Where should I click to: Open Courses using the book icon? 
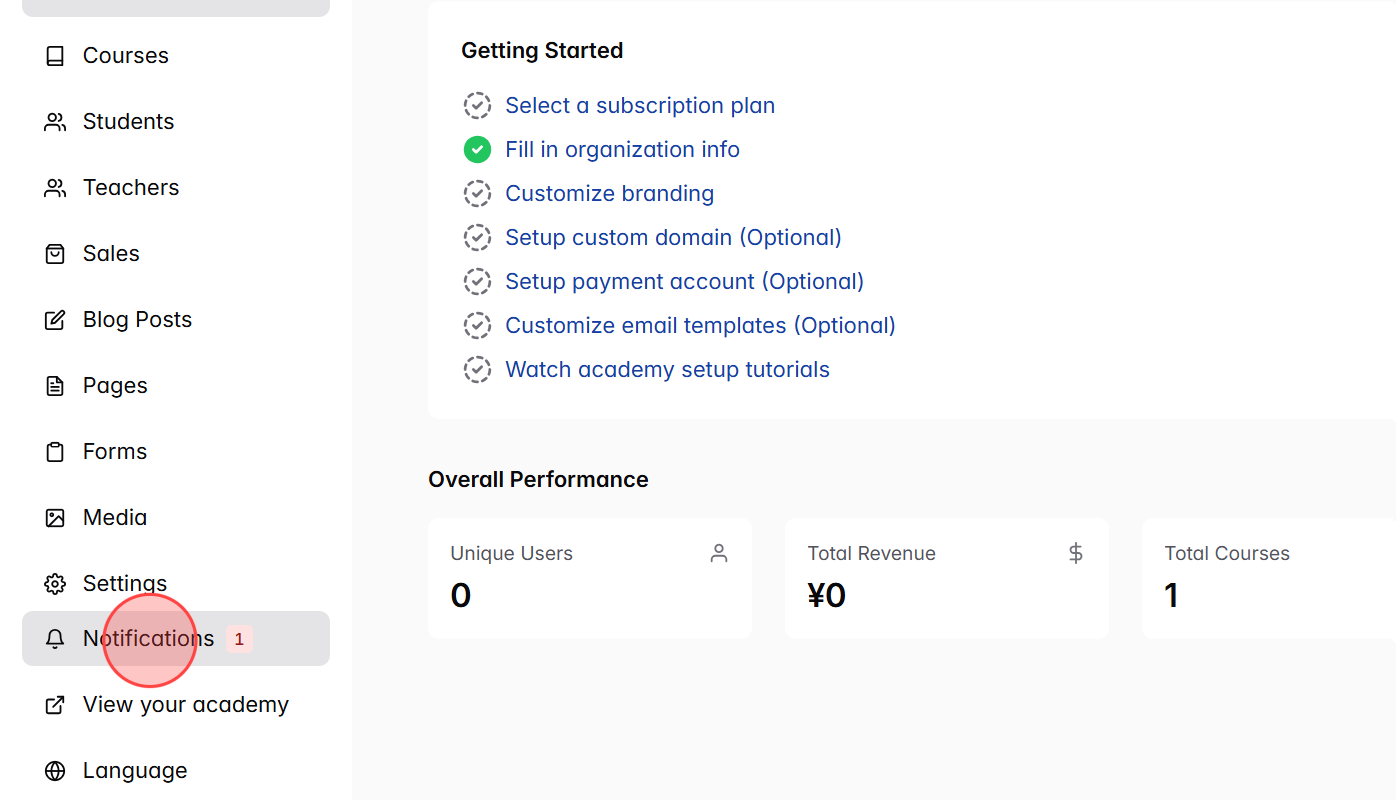pyautogui.click(x=55, y=55)
